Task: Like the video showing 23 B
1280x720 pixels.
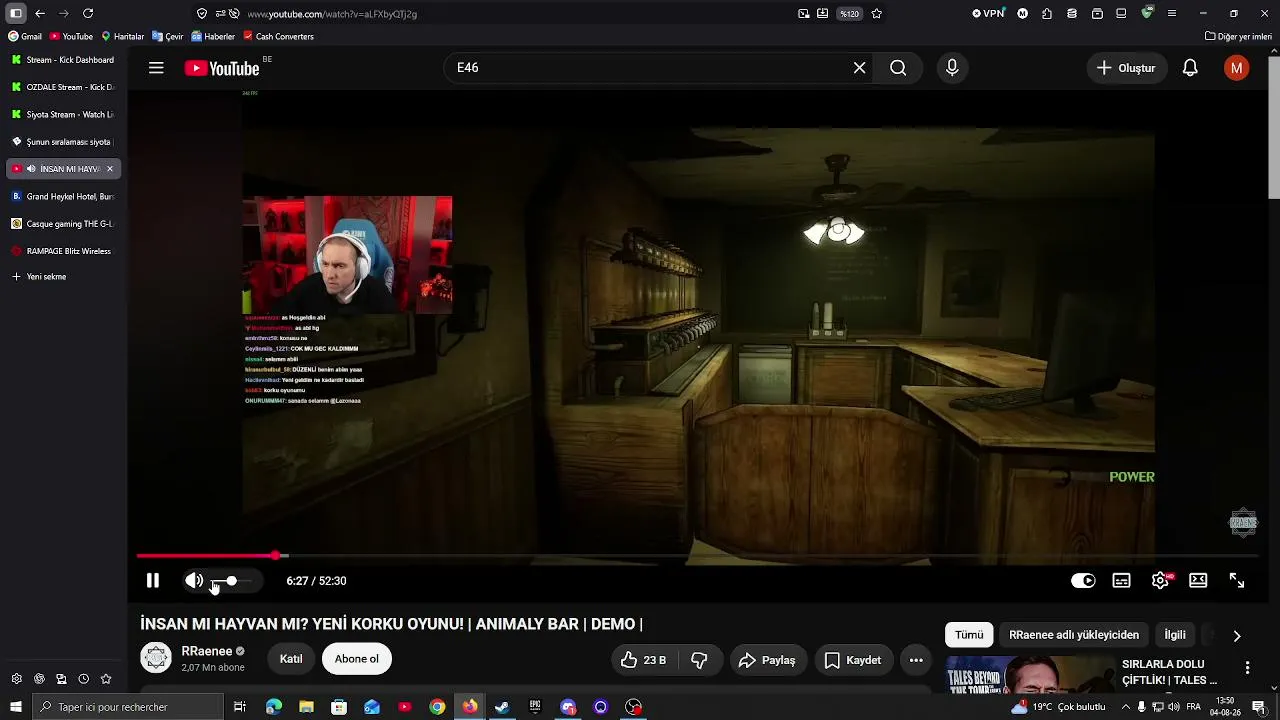Action: coord(643,660)
